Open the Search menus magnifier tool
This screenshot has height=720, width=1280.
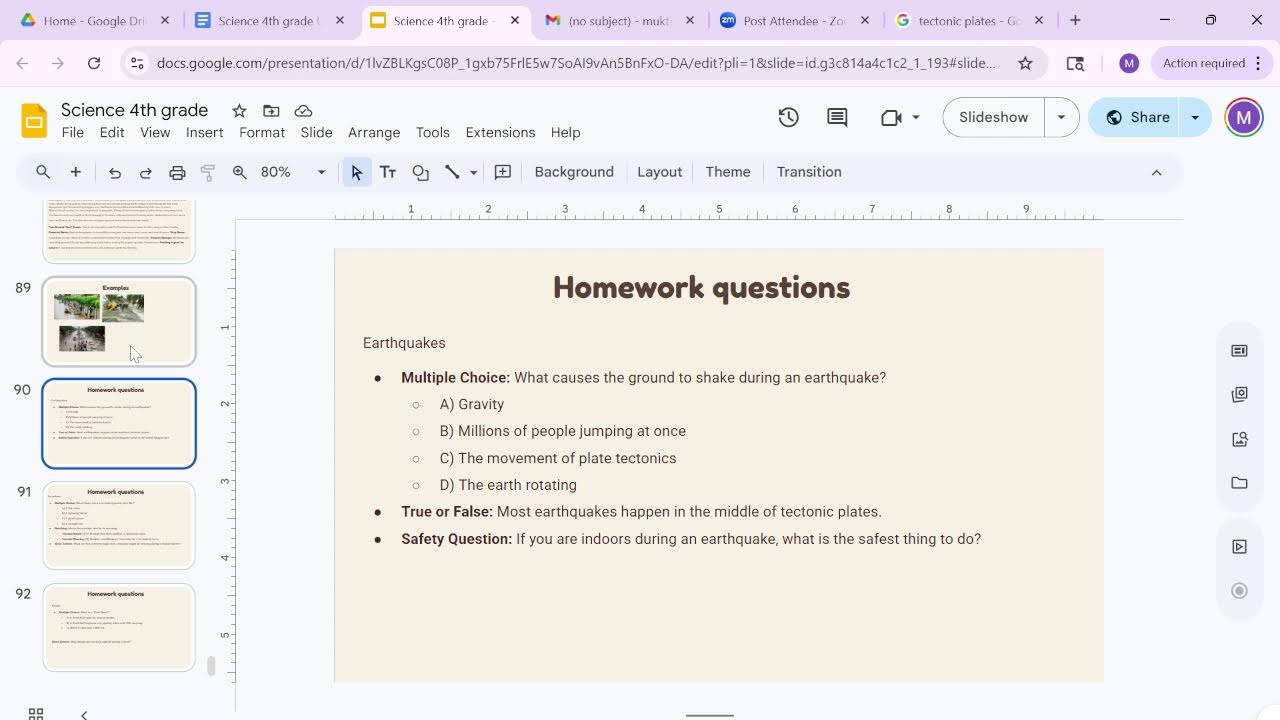(x=43, y=172)
